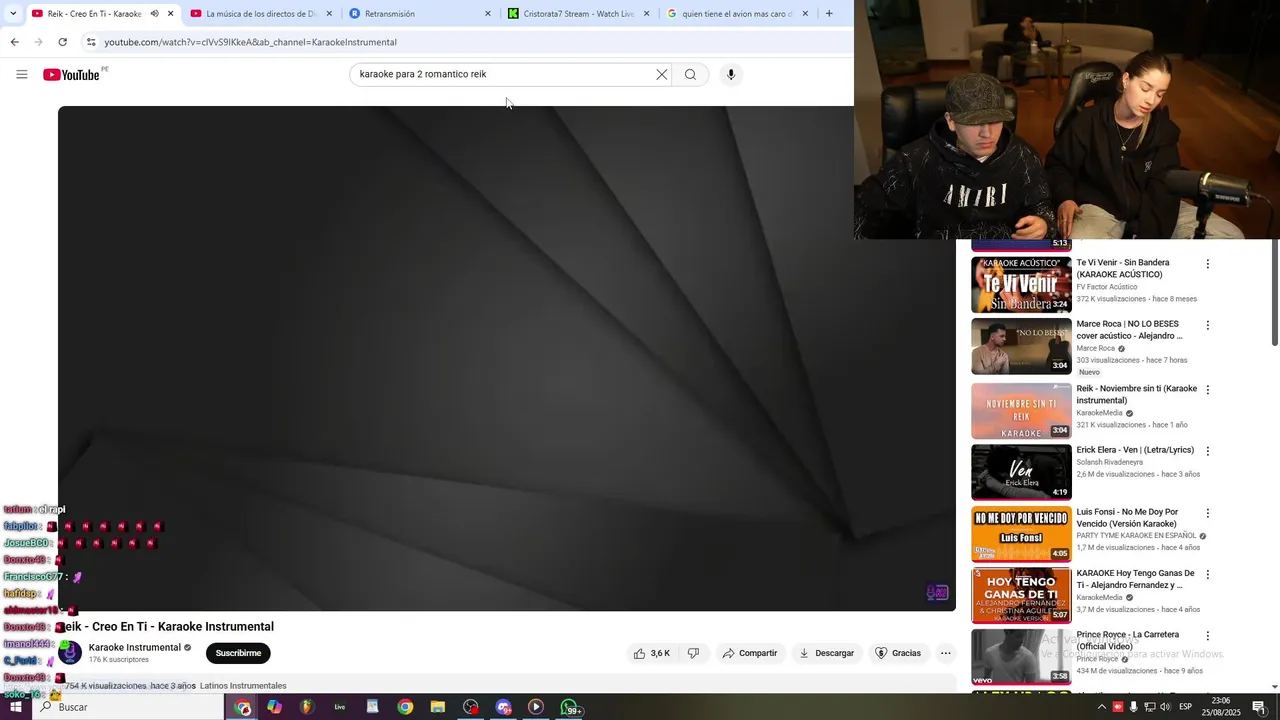Open options for Hoy Tengo Ganas video
The image size is (1280, 720).
point(1207,575)
